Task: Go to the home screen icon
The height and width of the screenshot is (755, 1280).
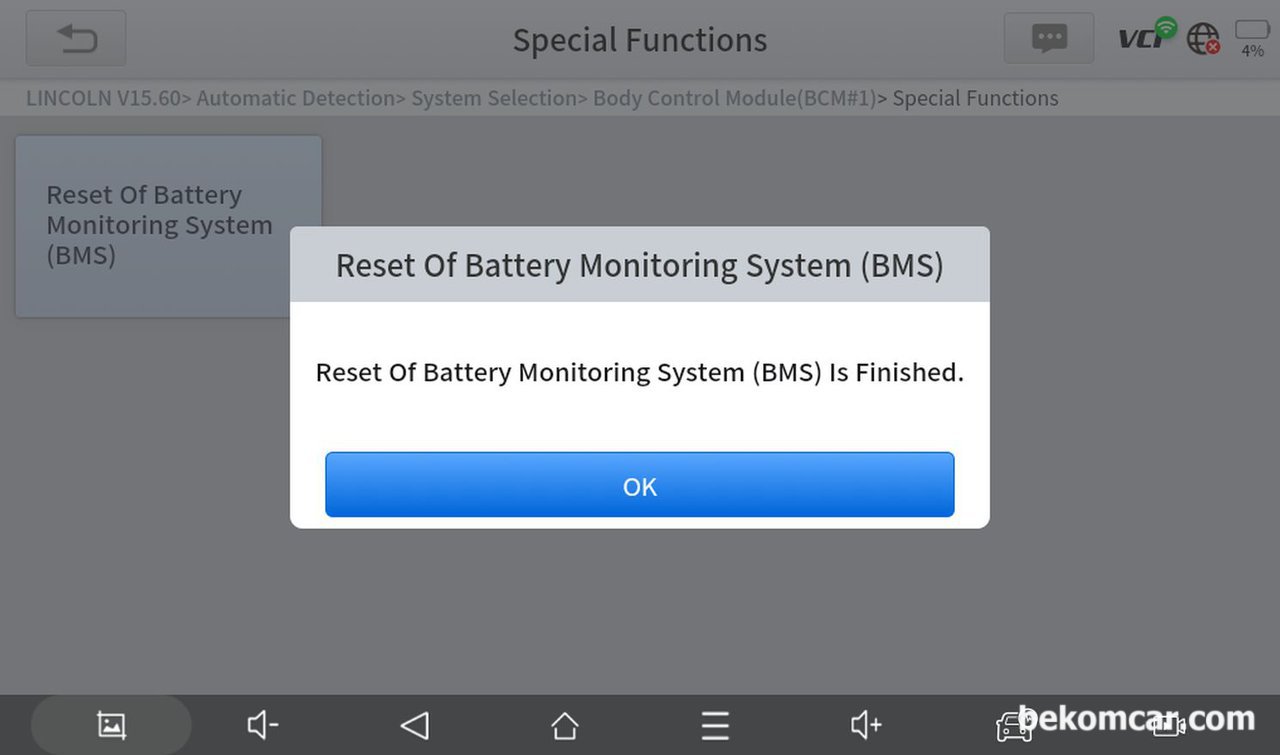Action: pos(565,725)
